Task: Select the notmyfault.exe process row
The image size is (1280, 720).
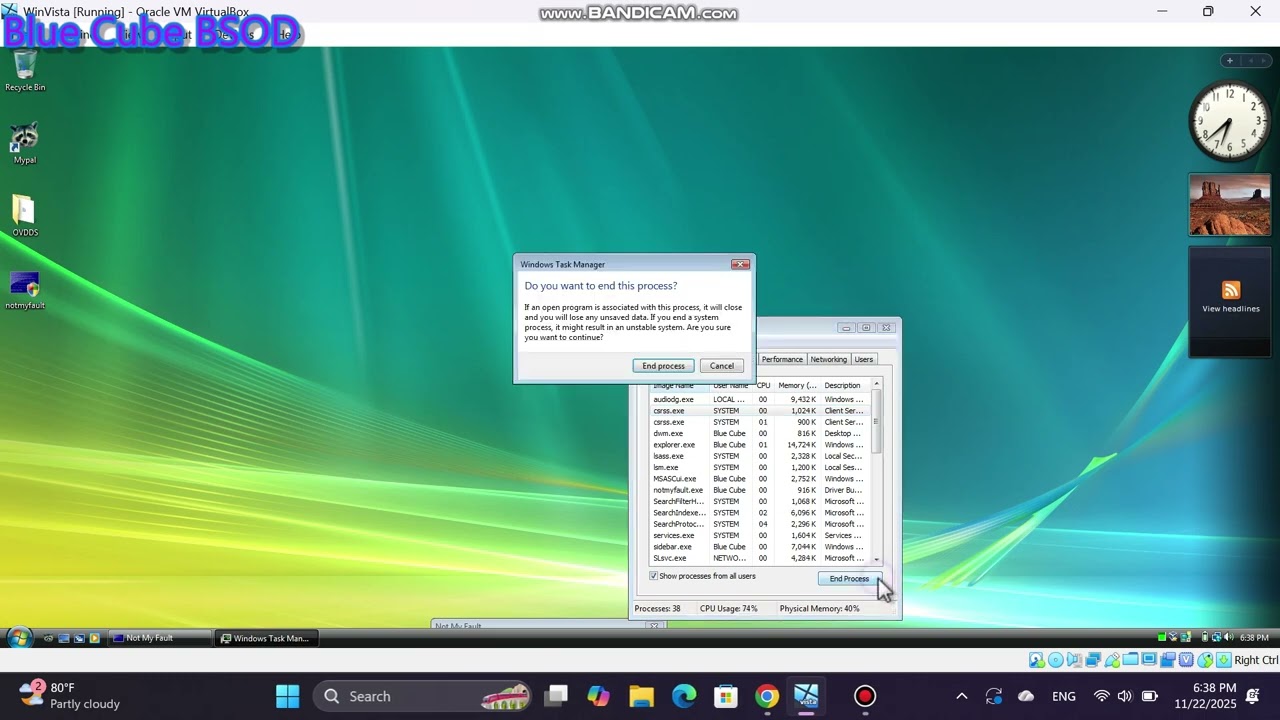Action: (760, 490)
